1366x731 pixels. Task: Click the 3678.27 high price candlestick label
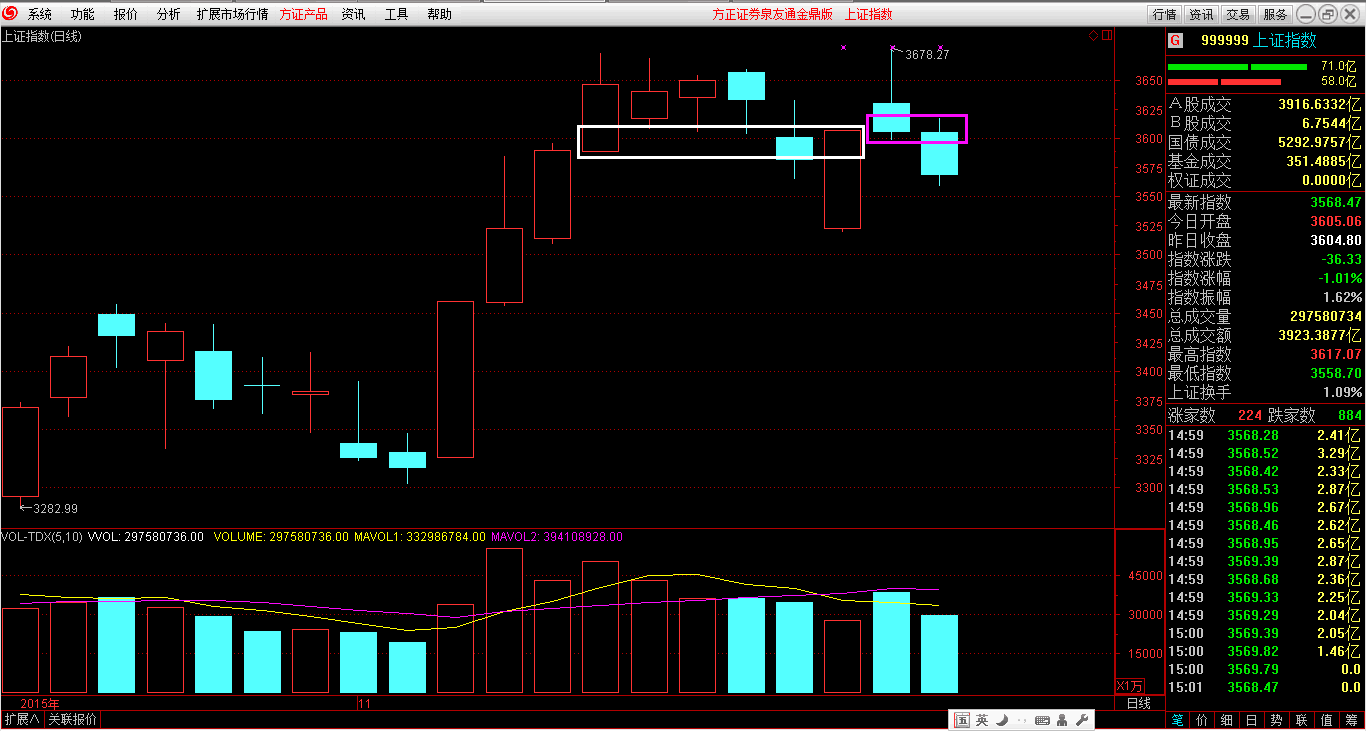926,55
